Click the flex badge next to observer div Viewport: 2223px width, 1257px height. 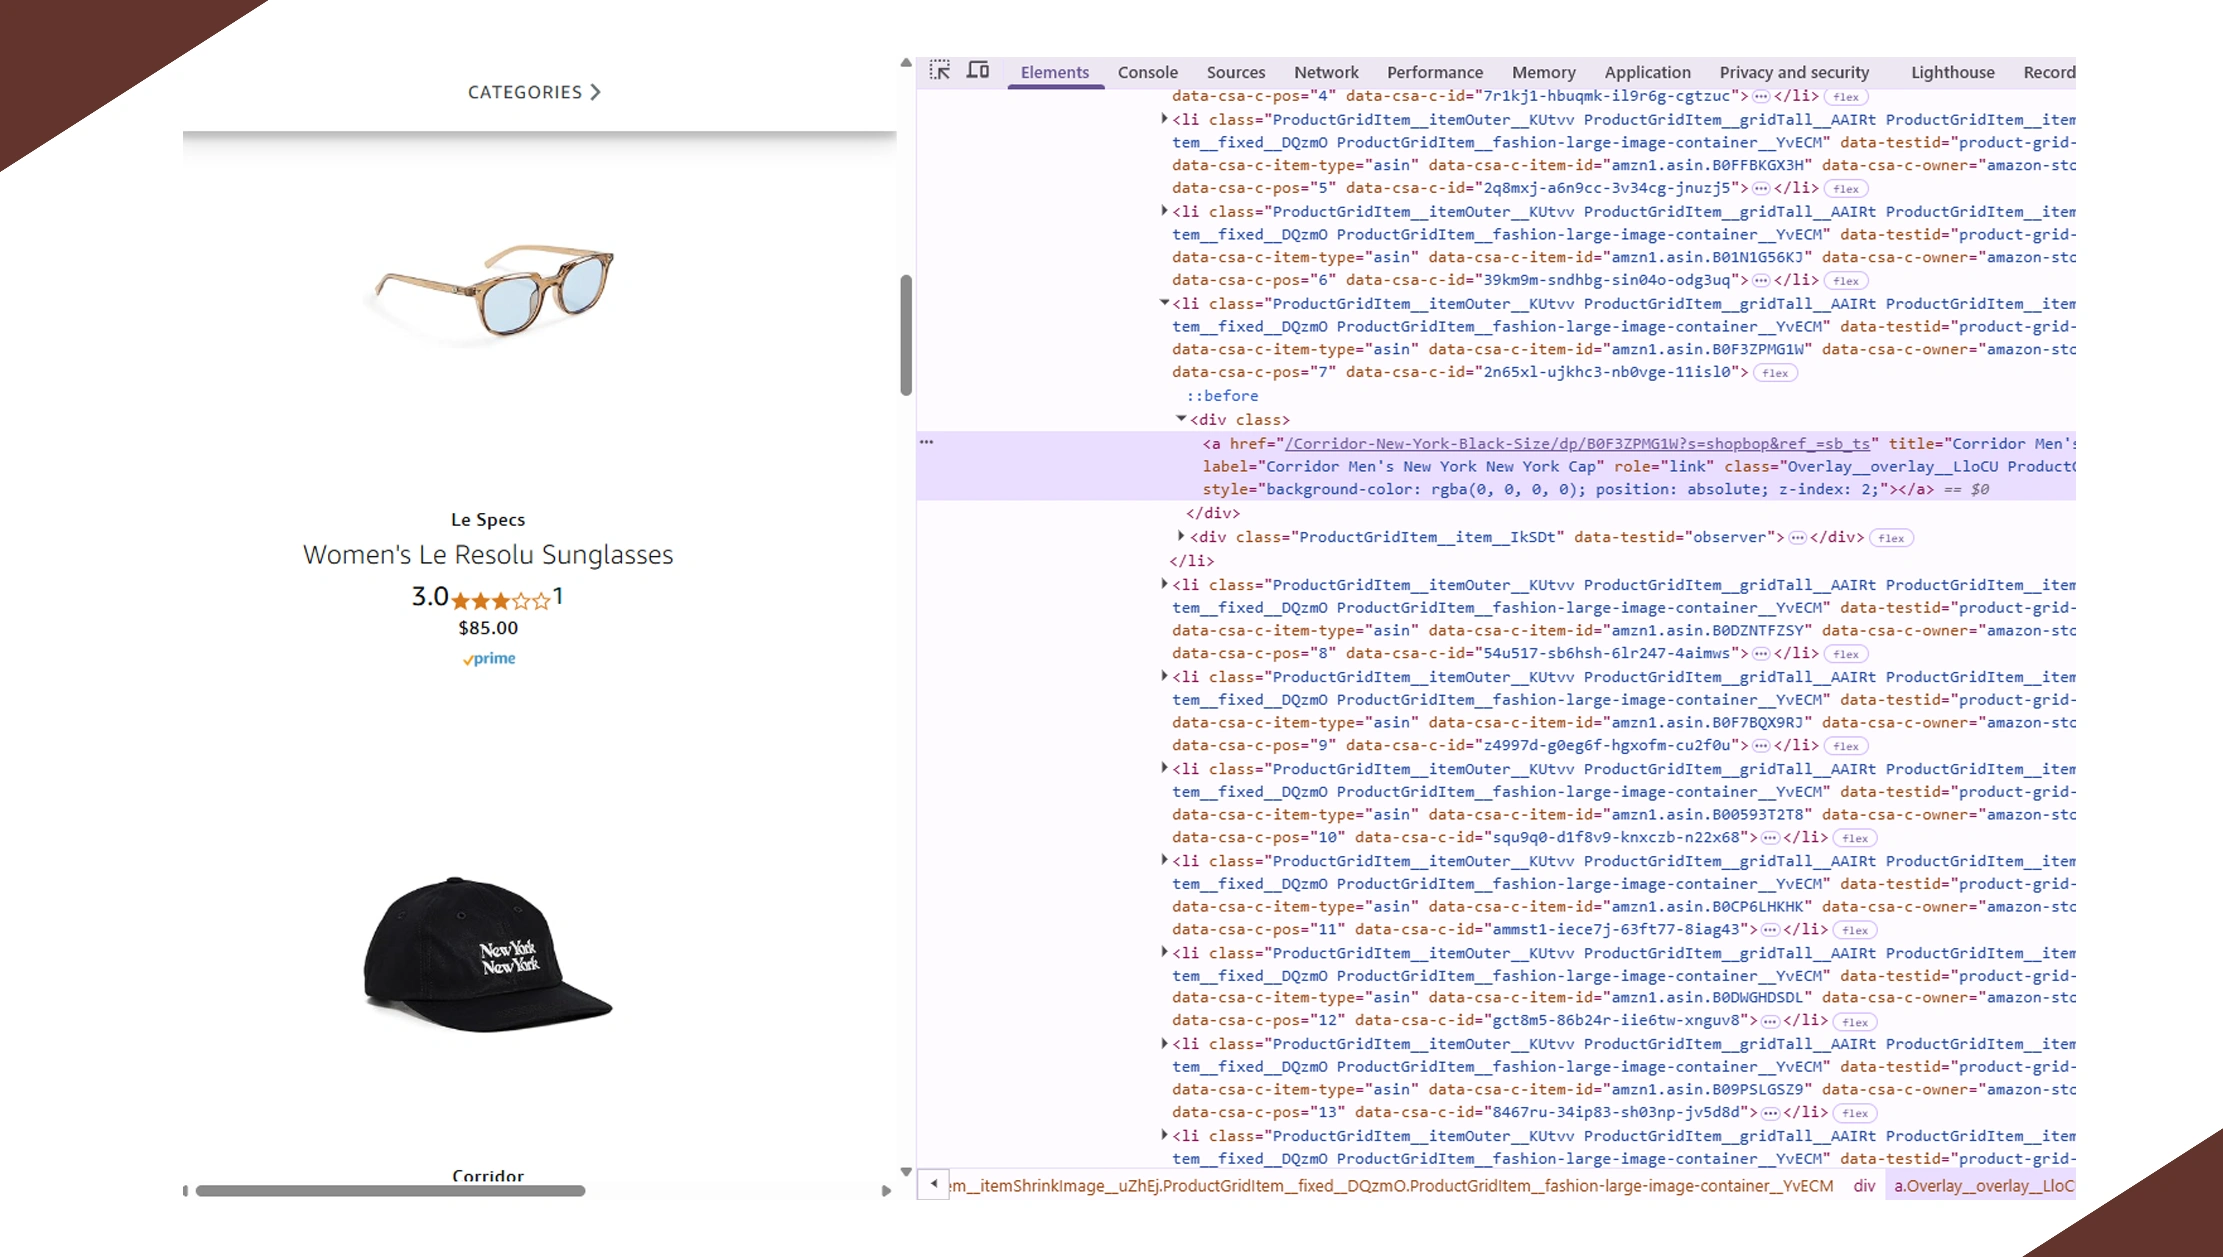[1890, 538]
